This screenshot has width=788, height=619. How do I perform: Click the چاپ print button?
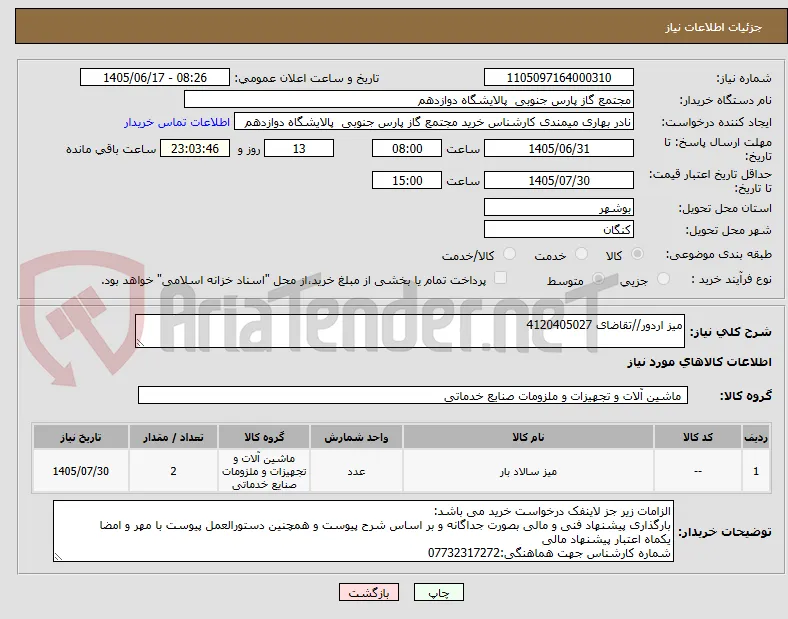[x=439, y=592]
